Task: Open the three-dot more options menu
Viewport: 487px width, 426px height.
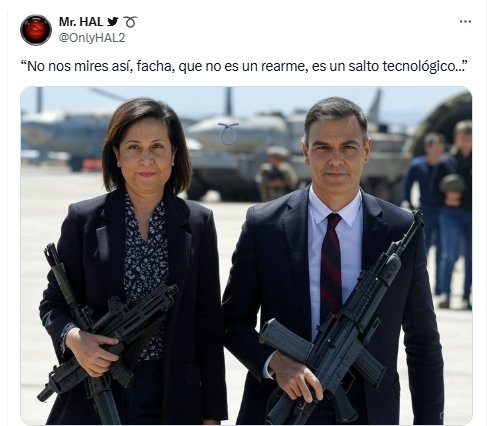Action: tap(465, 22)
